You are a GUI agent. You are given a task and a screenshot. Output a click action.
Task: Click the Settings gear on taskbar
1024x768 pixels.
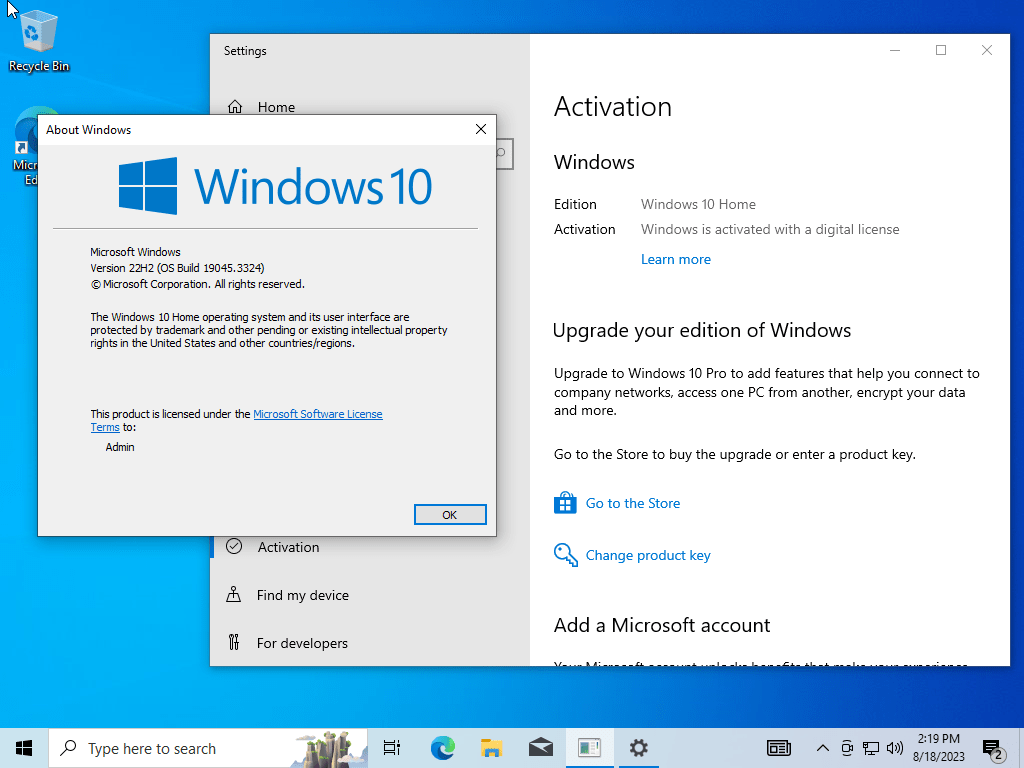[x=639, y=748]
